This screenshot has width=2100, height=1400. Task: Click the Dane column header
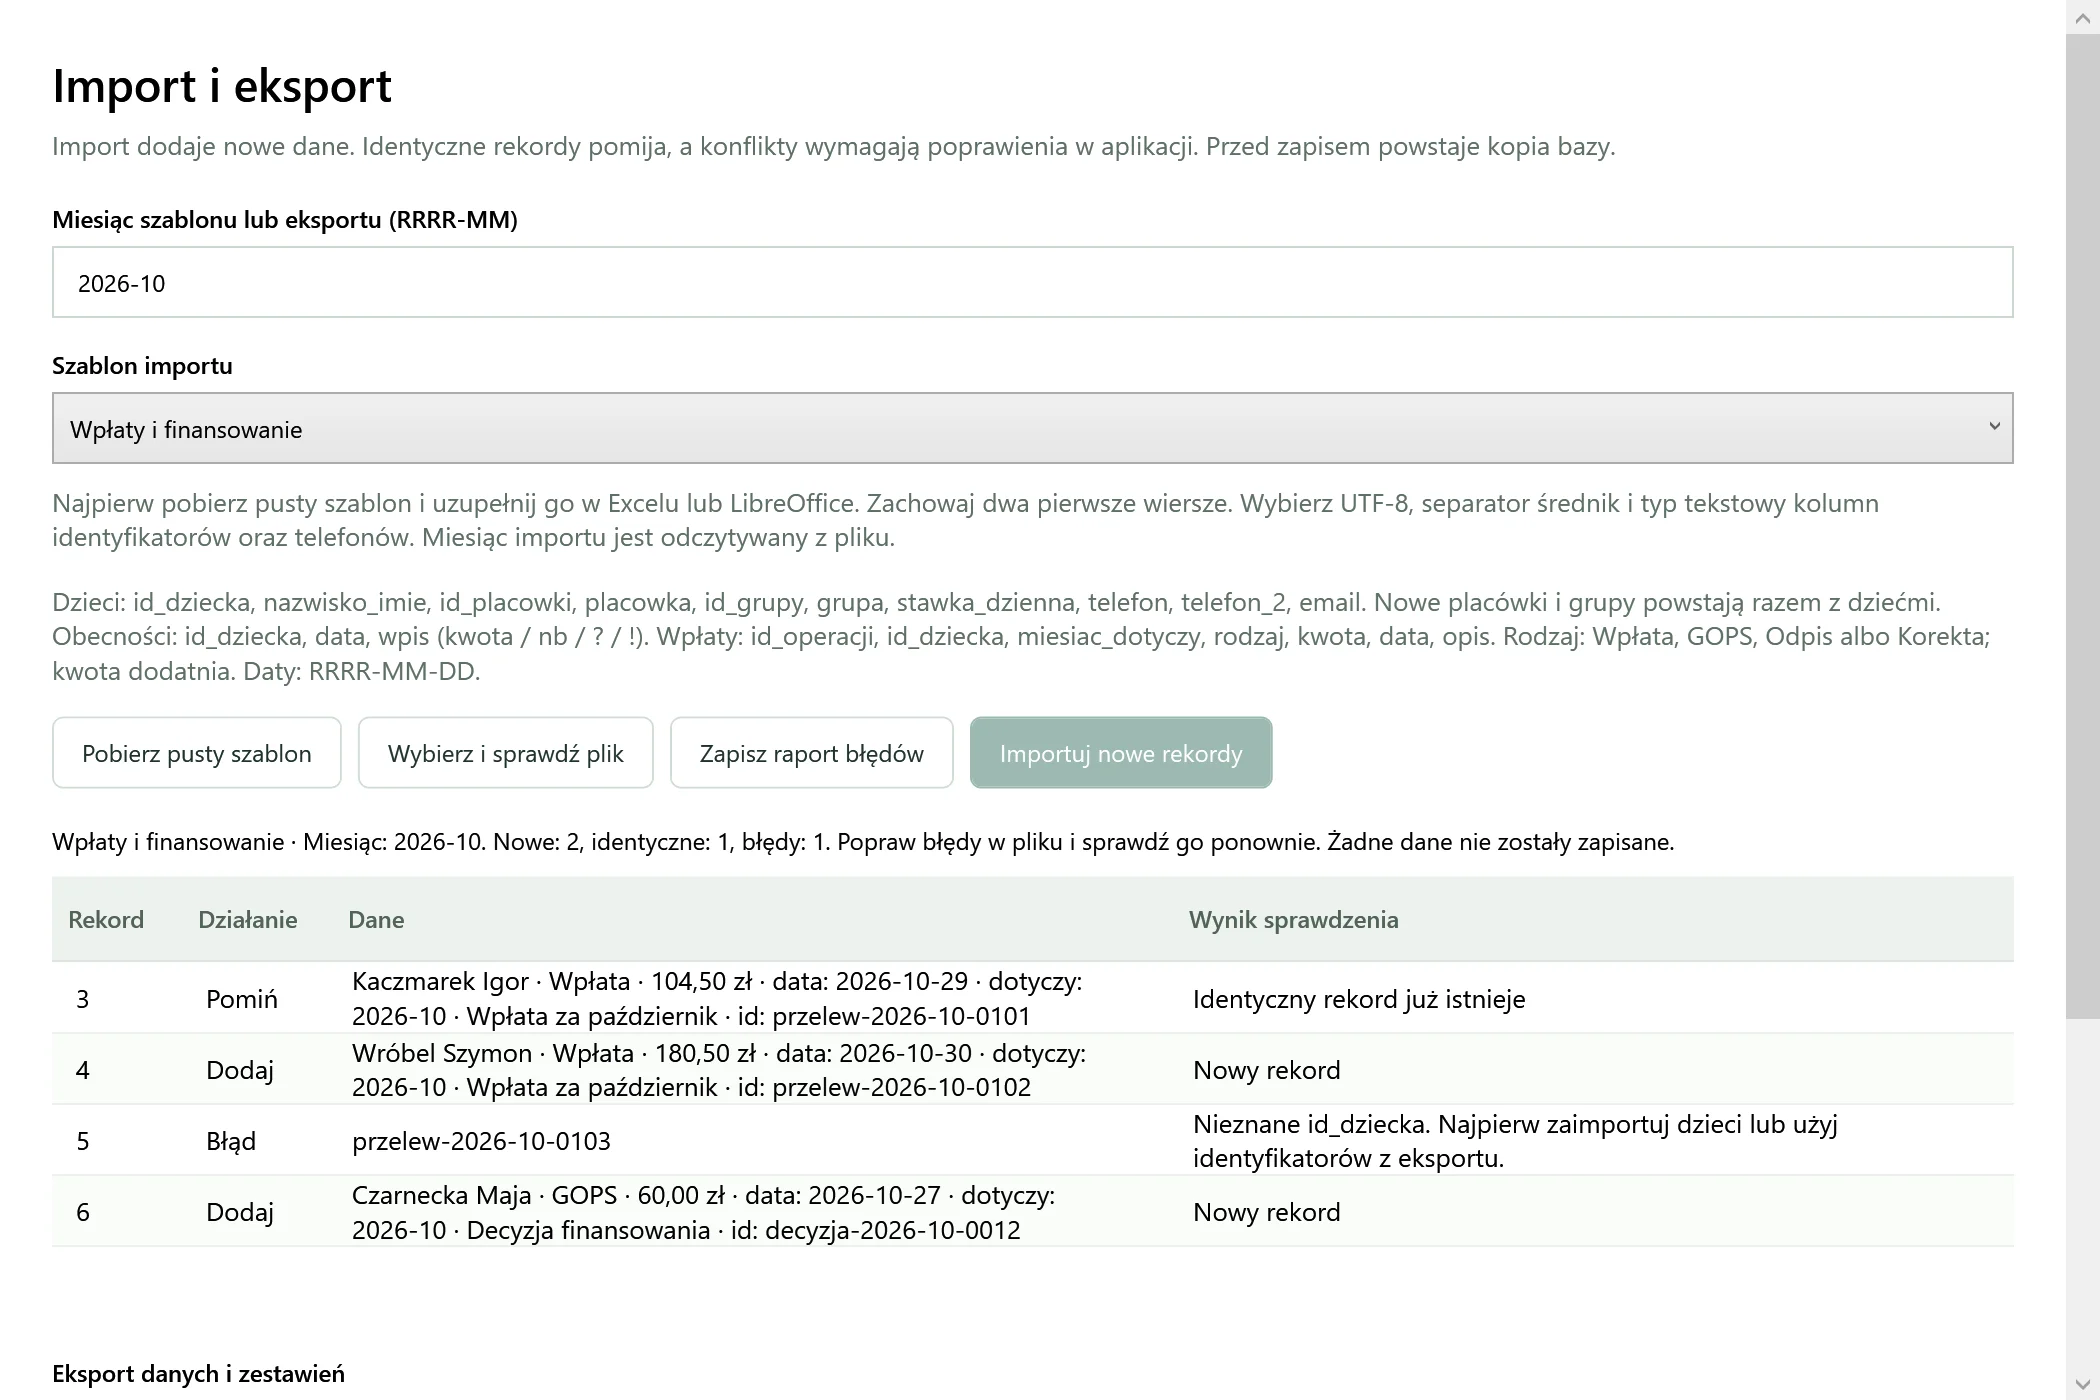tap(376, 920)
